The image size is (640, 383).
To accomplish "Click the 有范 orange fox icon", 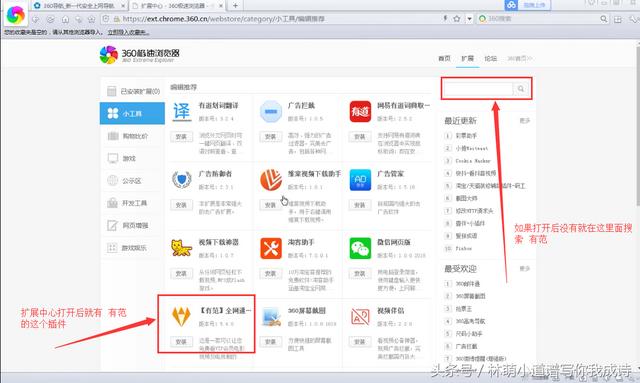I will coord(182,317).
